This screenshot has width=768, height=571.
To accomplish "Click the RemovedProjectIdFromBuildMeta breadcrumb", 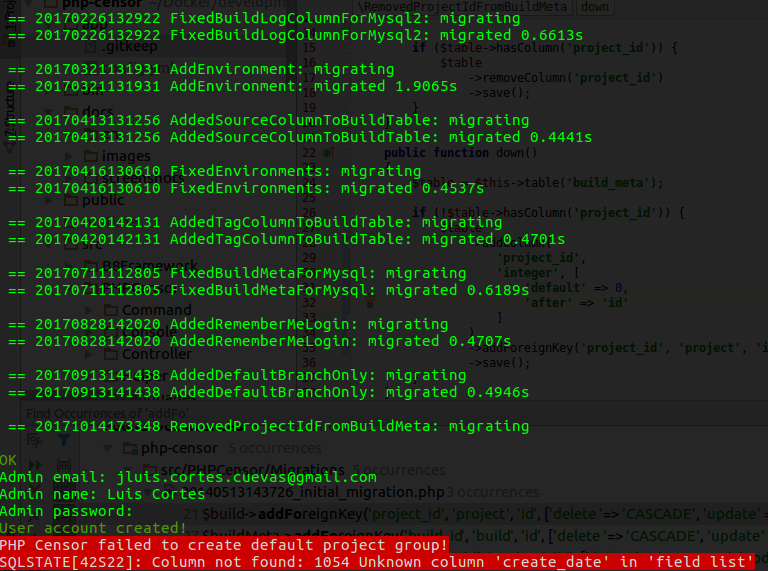I will coord(463,7).
